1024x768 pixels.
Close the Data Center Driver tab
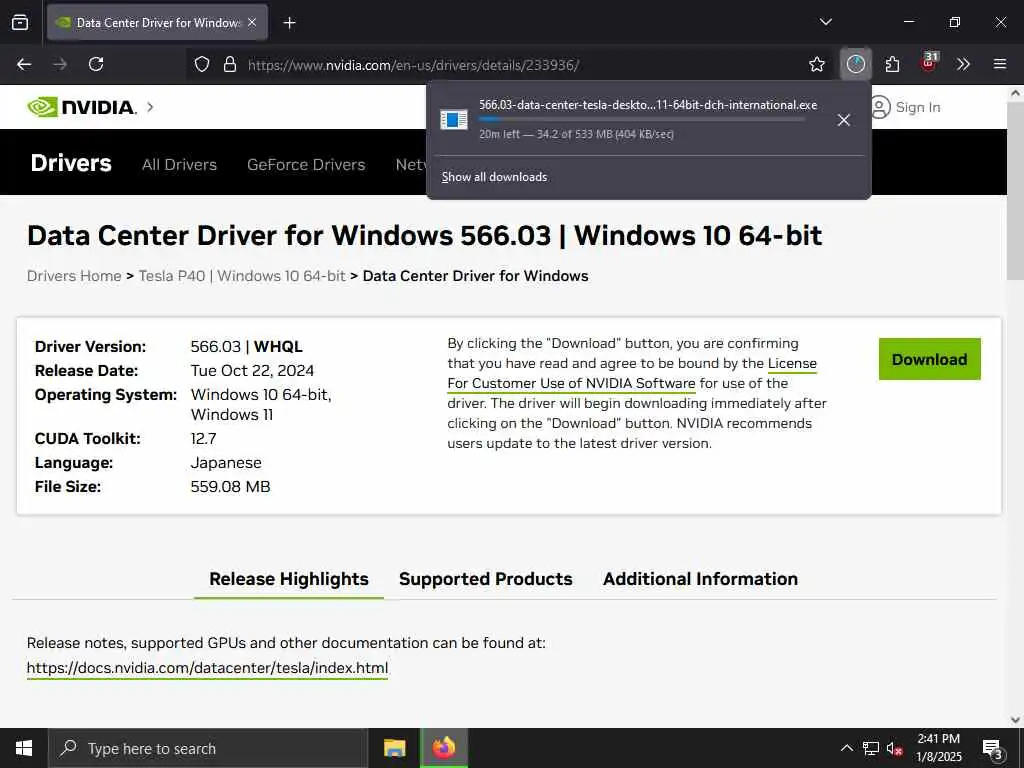252,22
